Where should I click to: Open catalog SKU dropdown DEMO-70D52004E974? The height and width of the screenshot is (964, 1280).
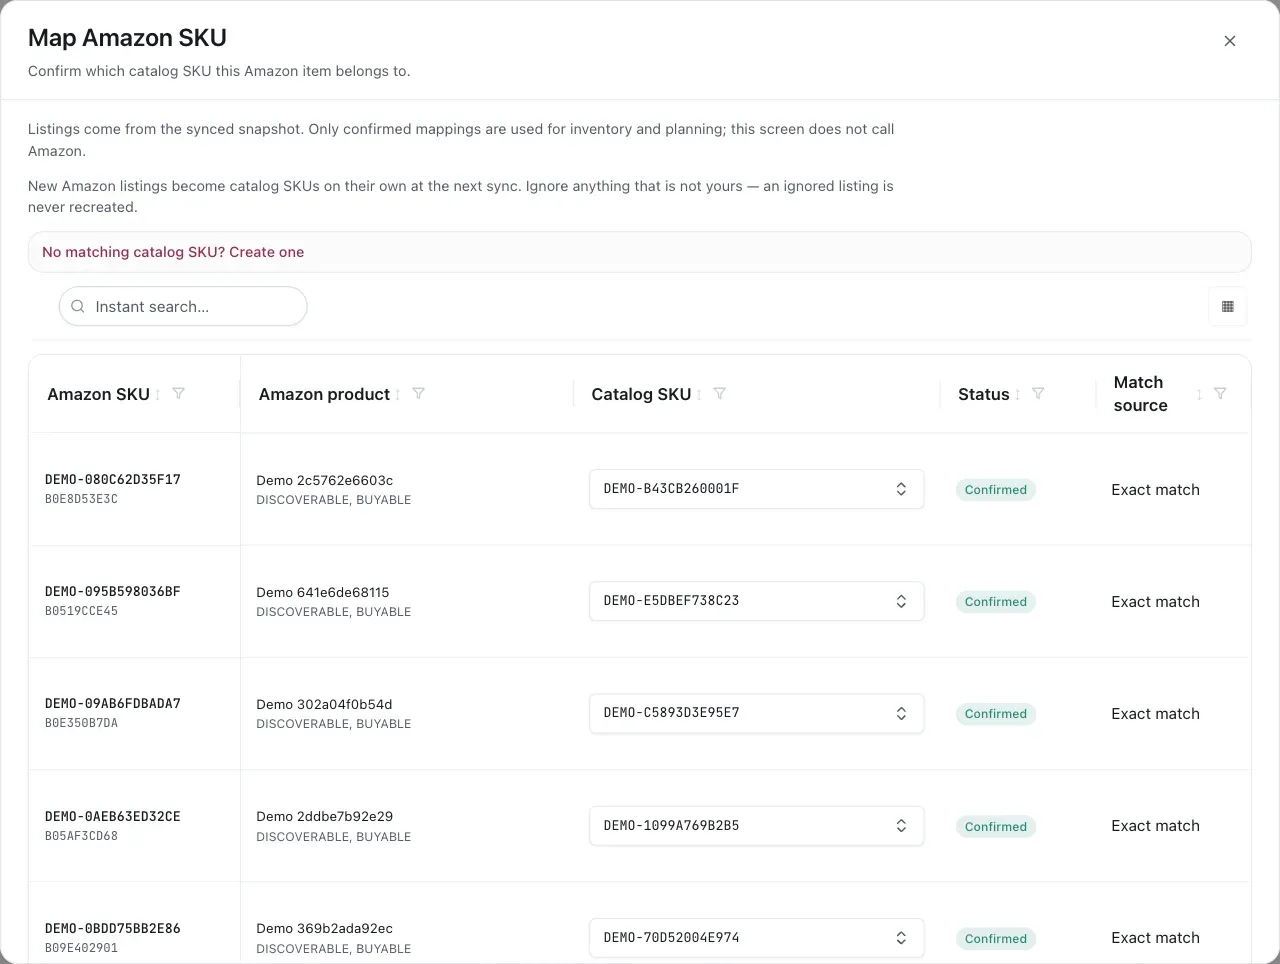(x=756, y=938)
